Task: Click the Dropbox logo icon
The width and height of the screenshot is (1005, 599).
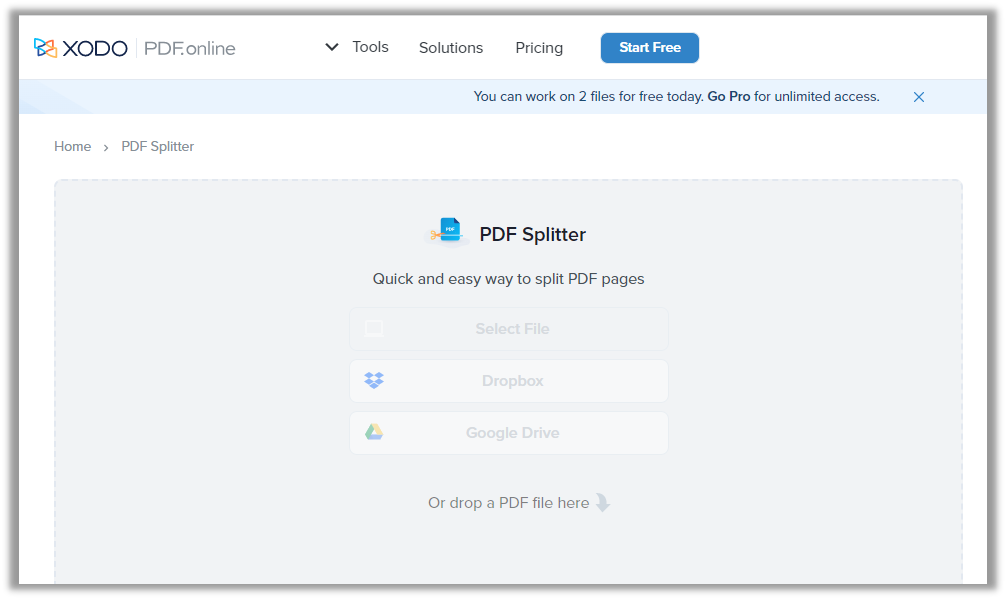Action: click(374, 381)
